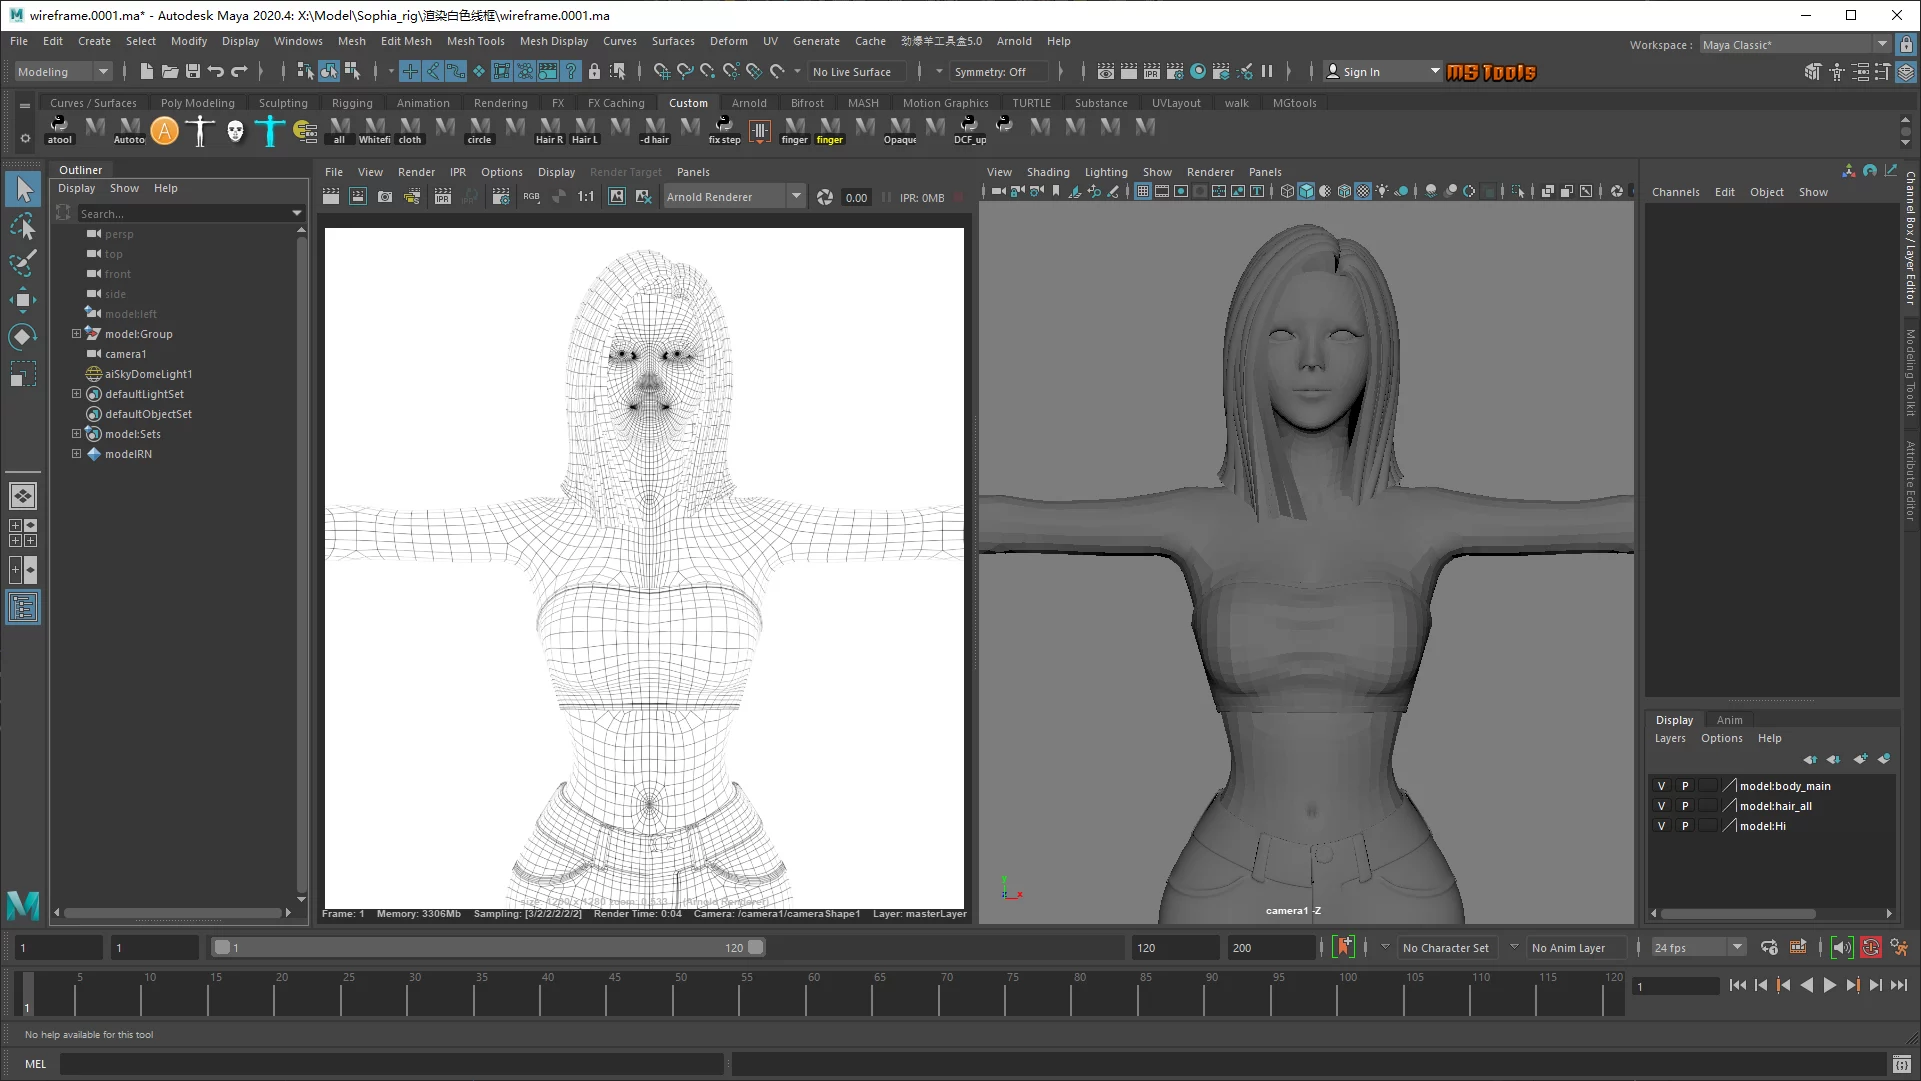Select the Move tool in the toolbox

coord(22,300)
